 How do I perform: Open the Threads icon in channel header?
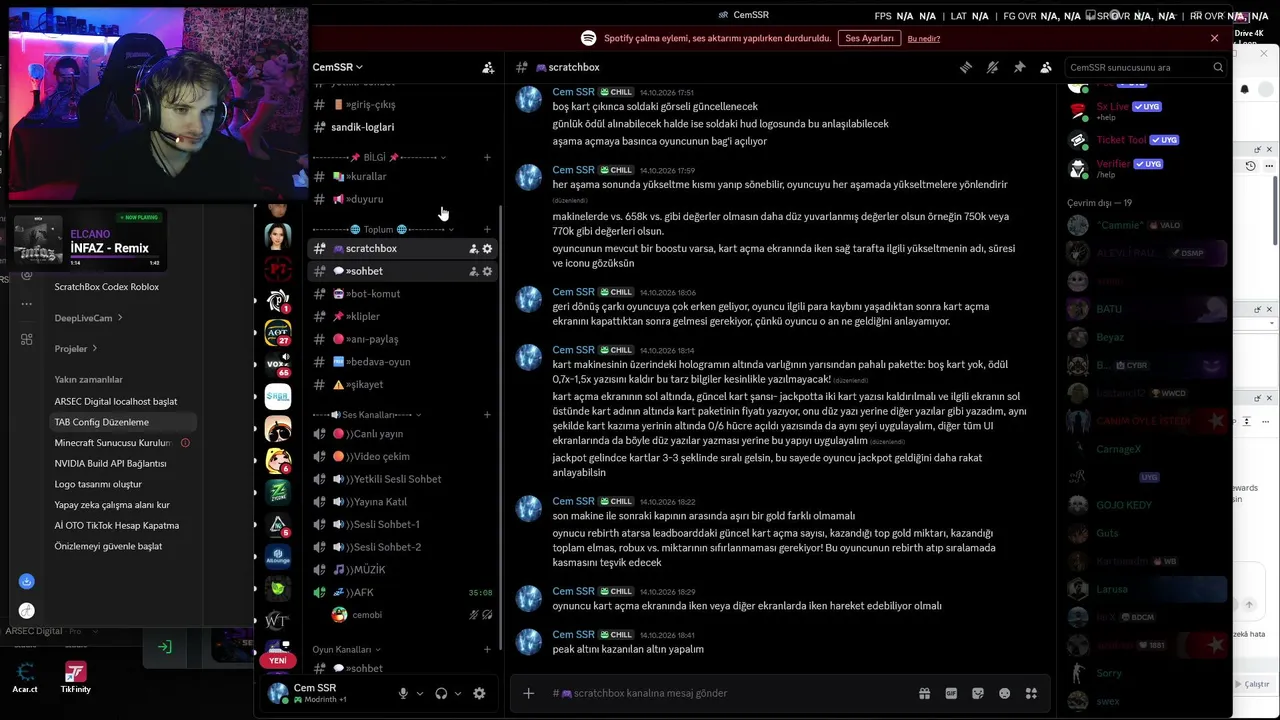click(x=966, y=67)
